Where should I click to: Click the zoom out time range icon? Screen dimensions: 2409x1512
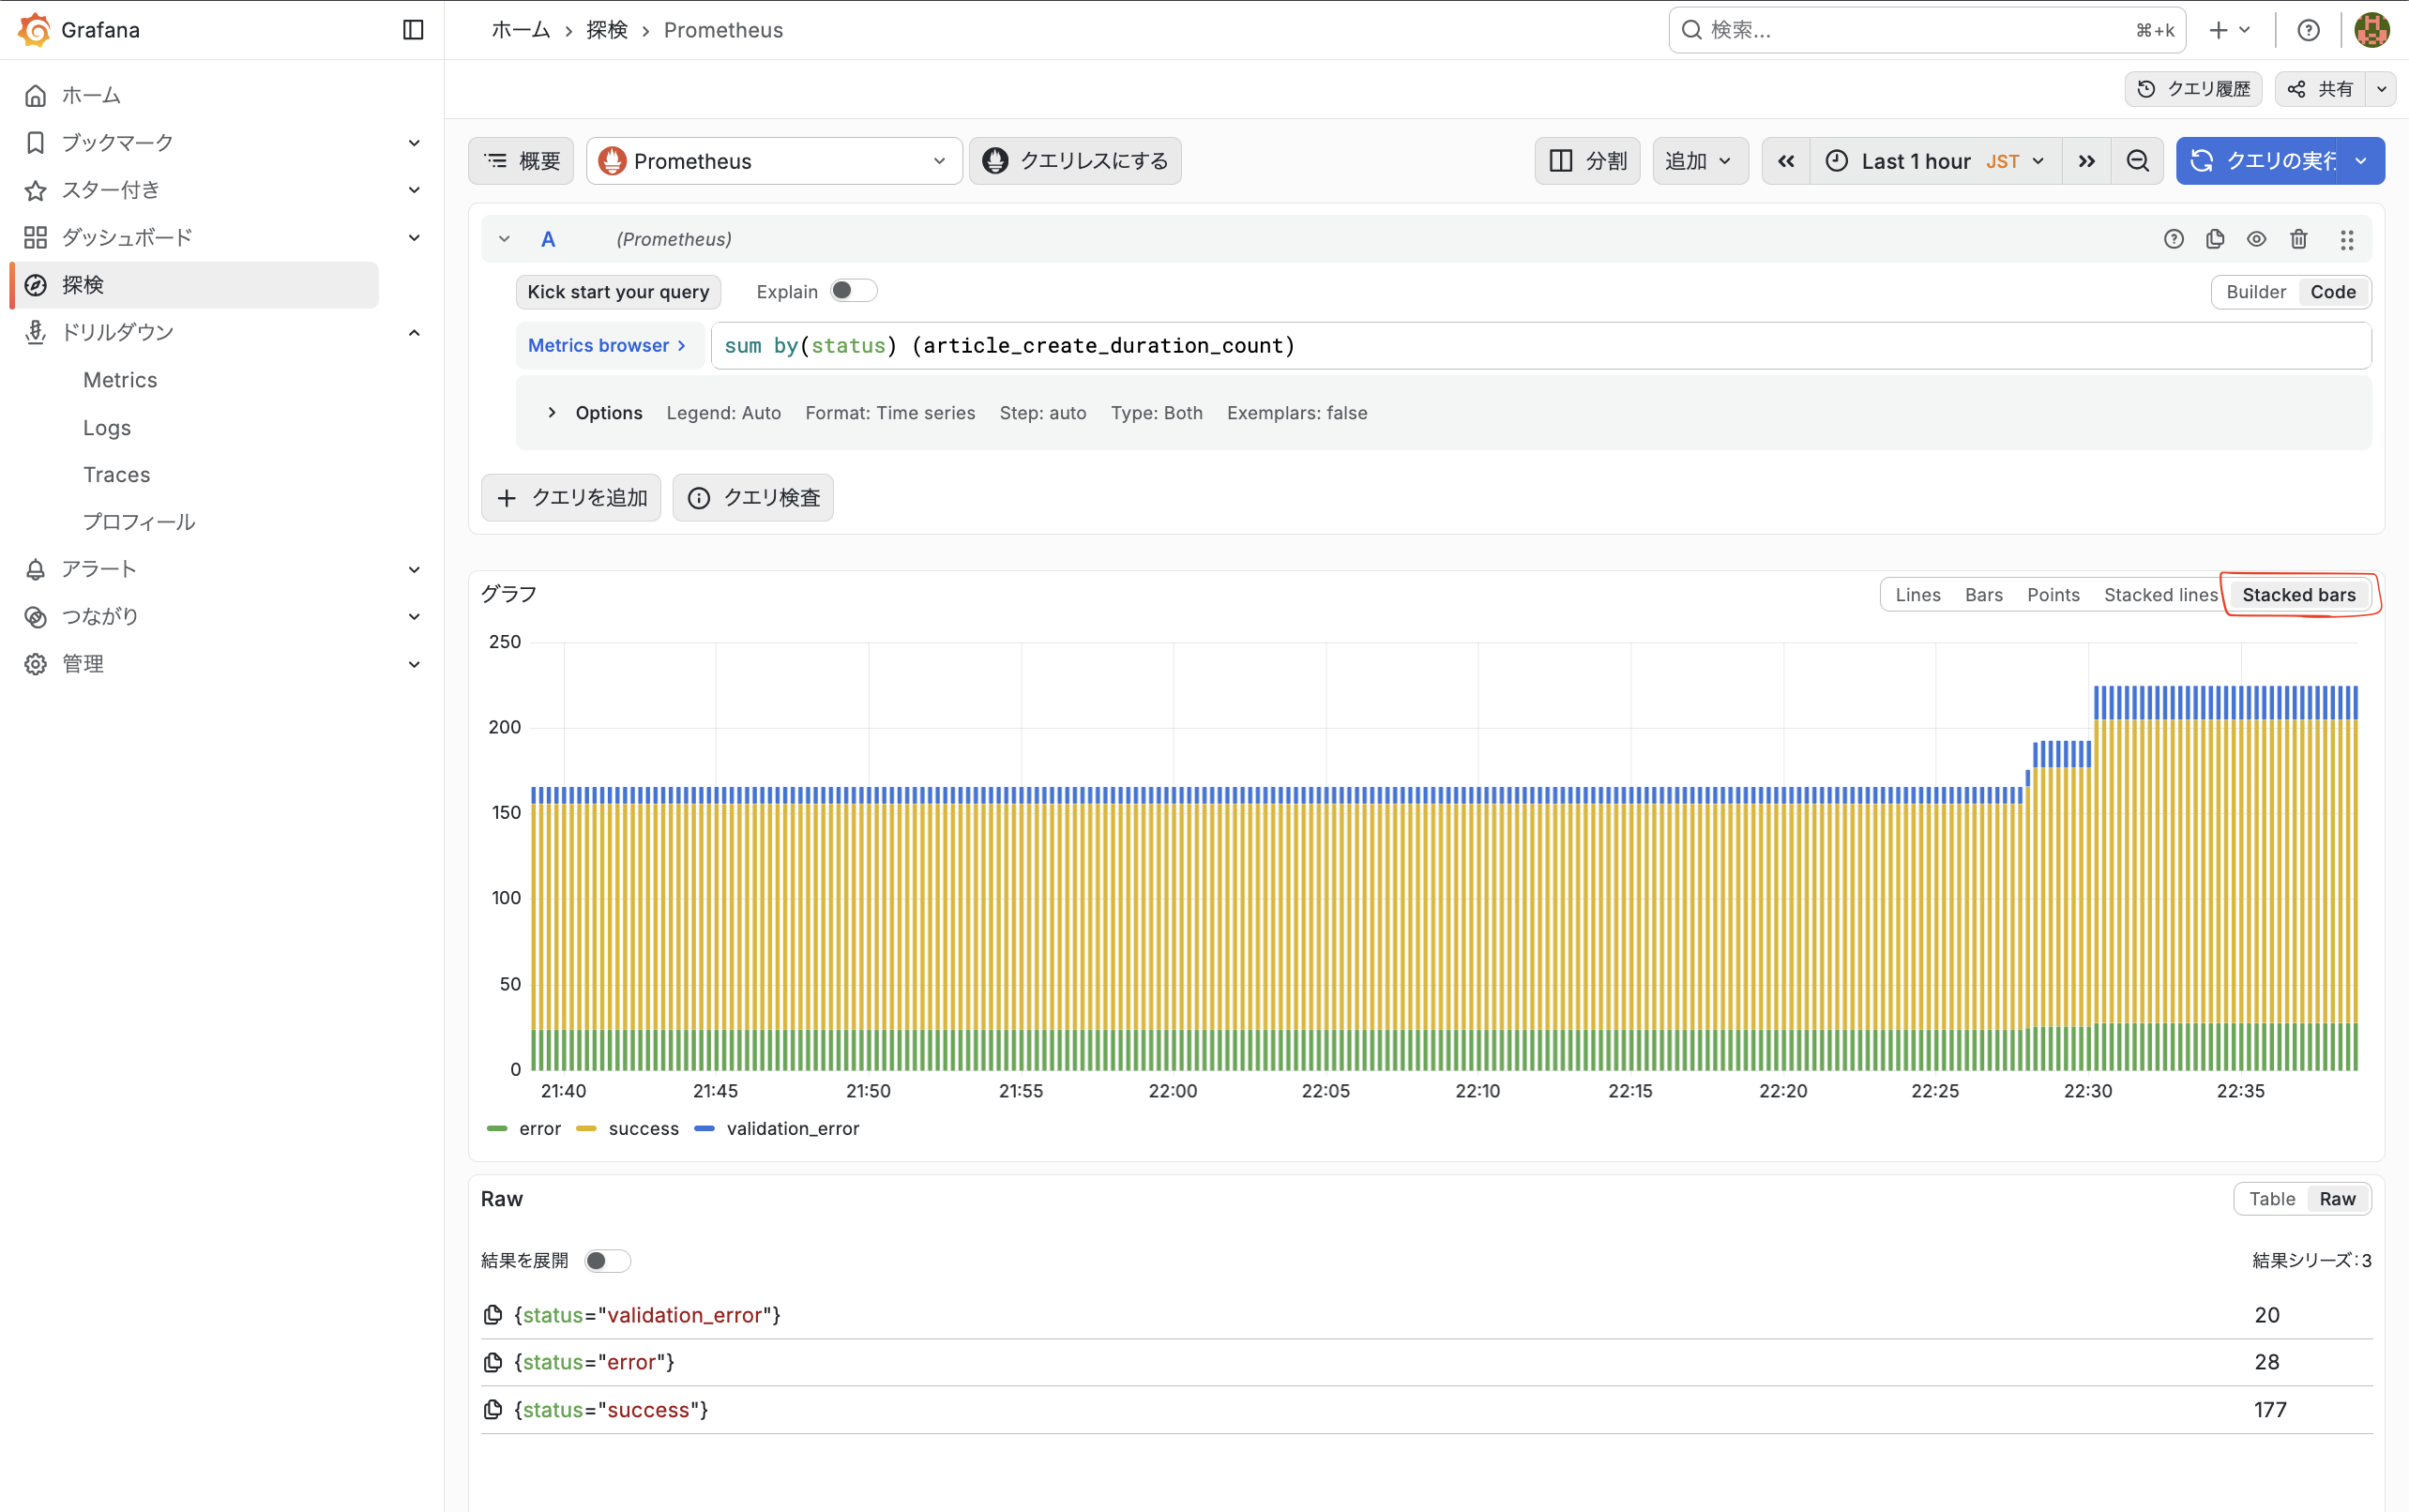coord(2137,161)
